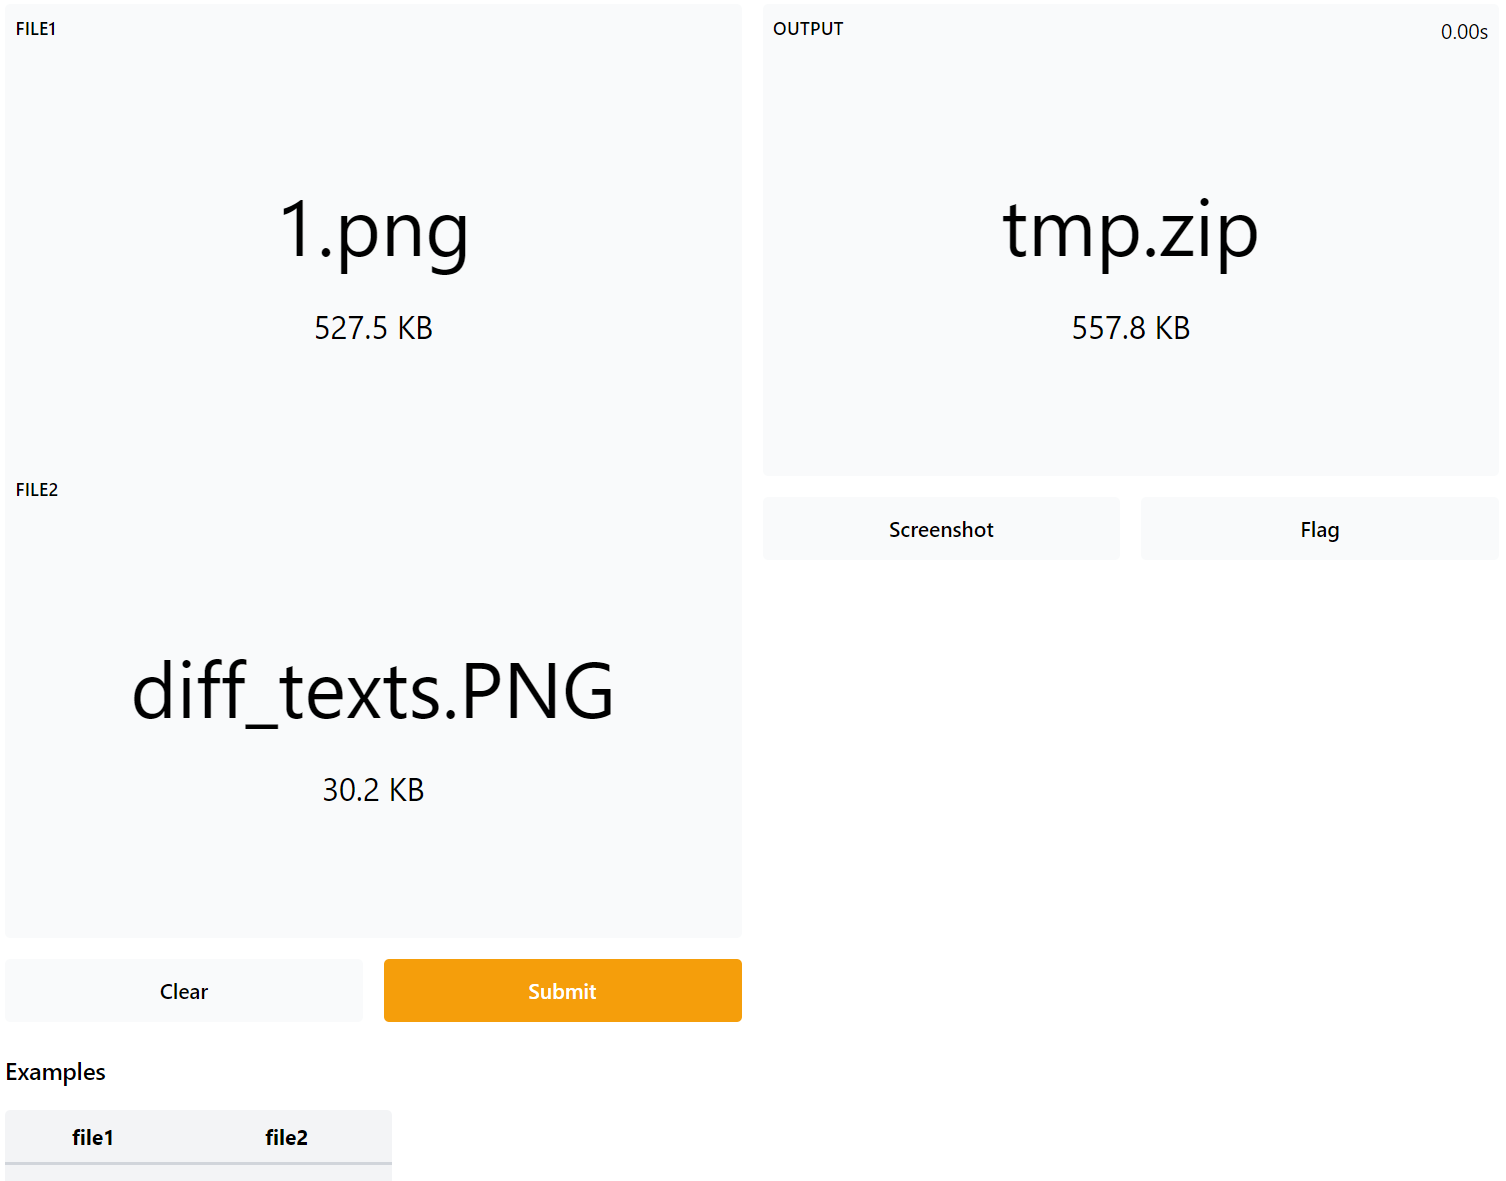Click the OUTPUT panel label
Viewport: 1506px width, 1181px height.
point(808,29)
